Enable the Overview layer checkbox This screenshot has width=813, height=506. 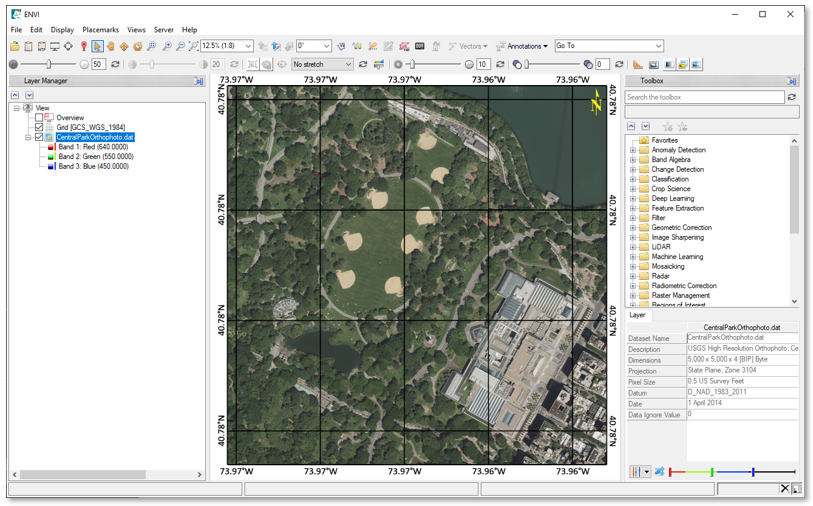point(39,118)
